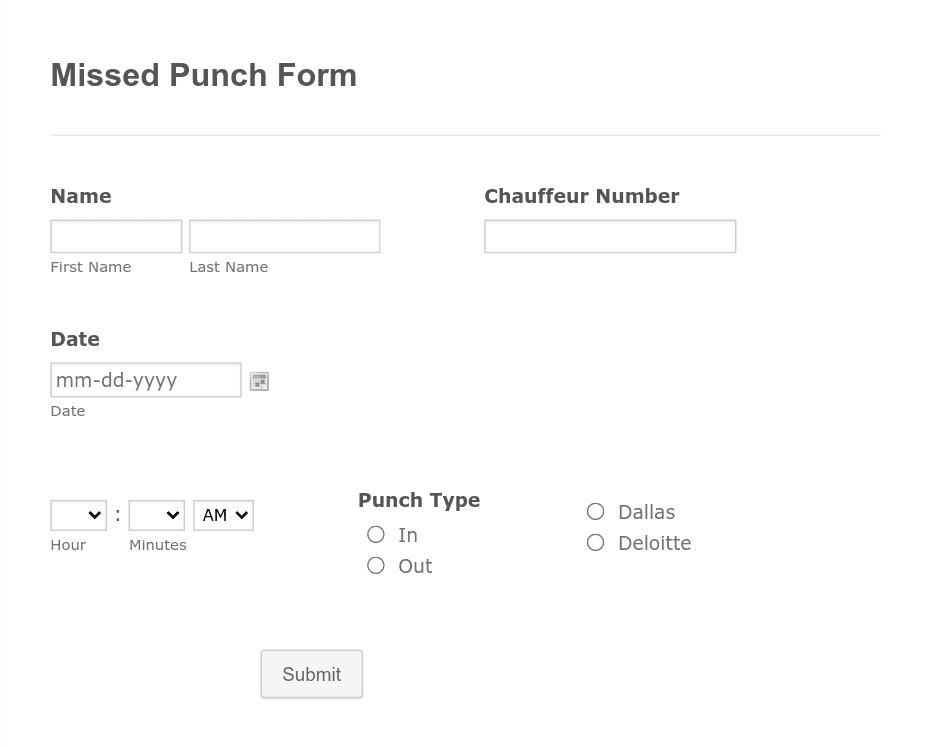Viewport: 930px width, 748px height.
Task: Click the "Missed Punch Form" heading
Action: click(x=203, y=75)
